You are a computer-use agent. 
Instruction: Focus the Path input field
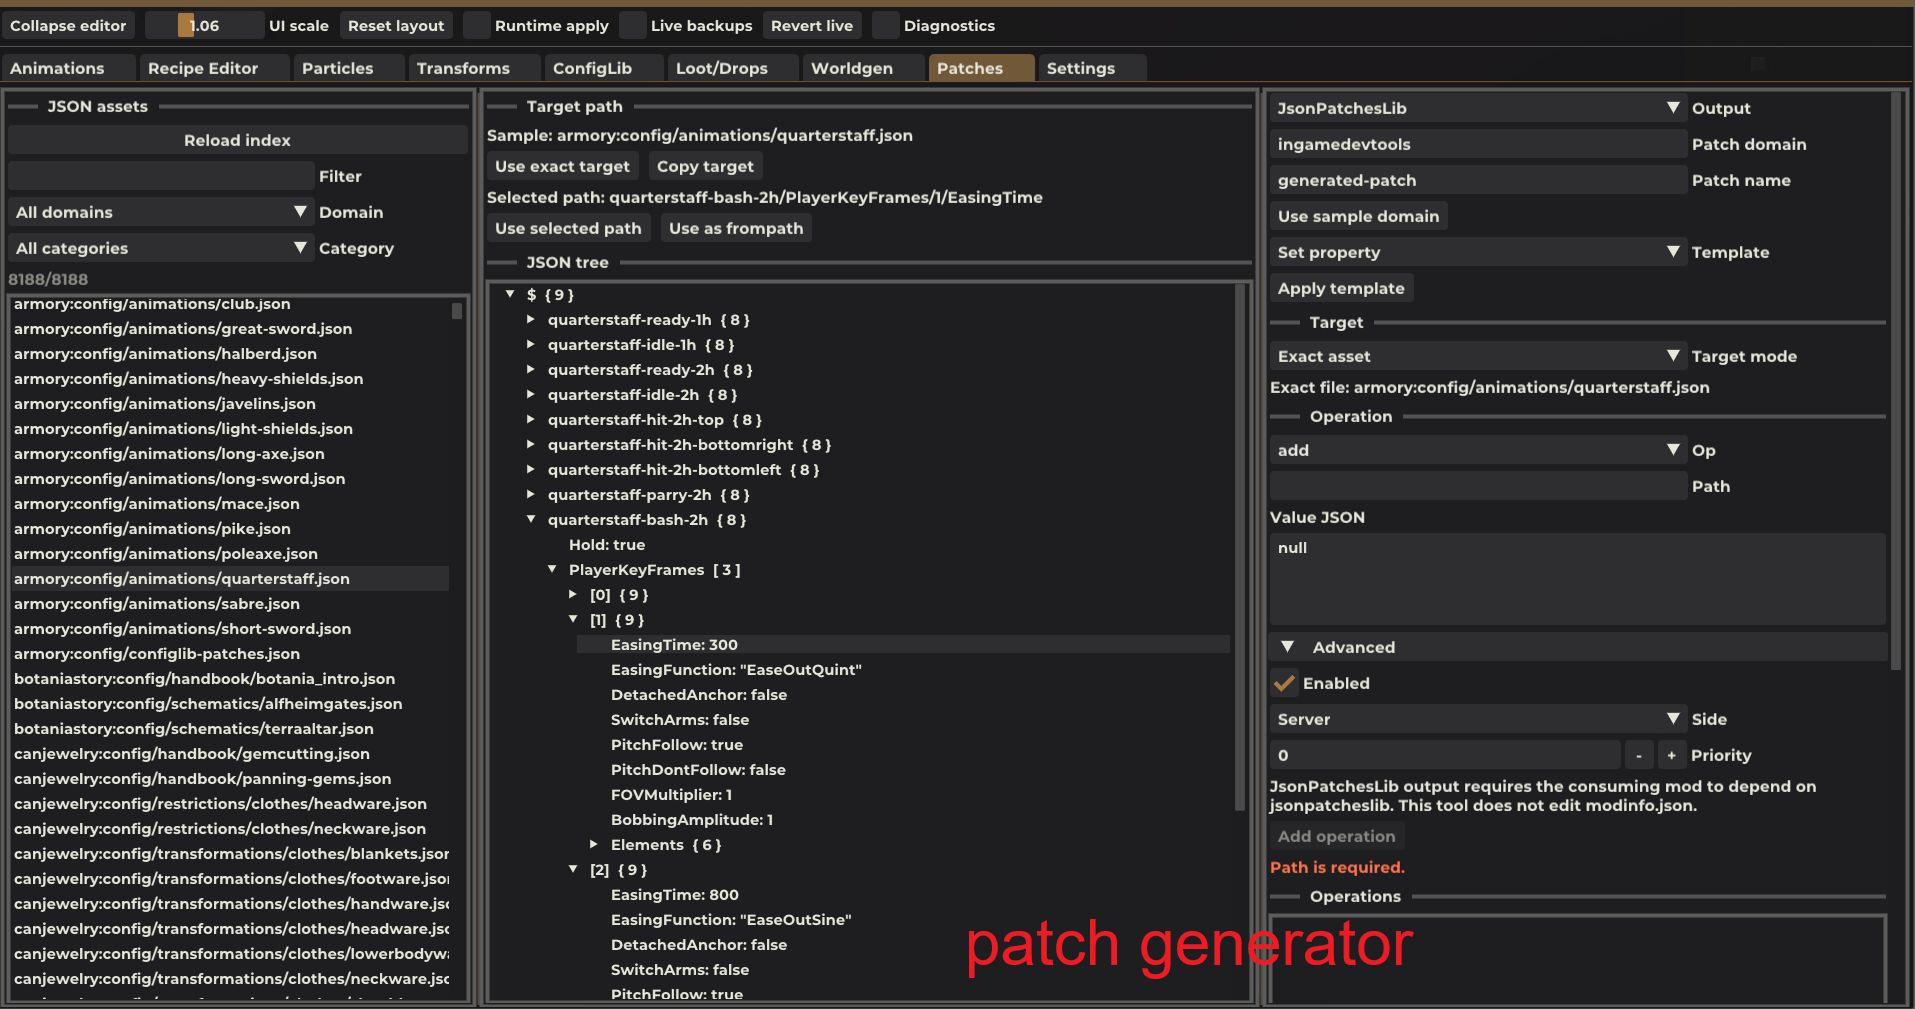point(1478,486)
